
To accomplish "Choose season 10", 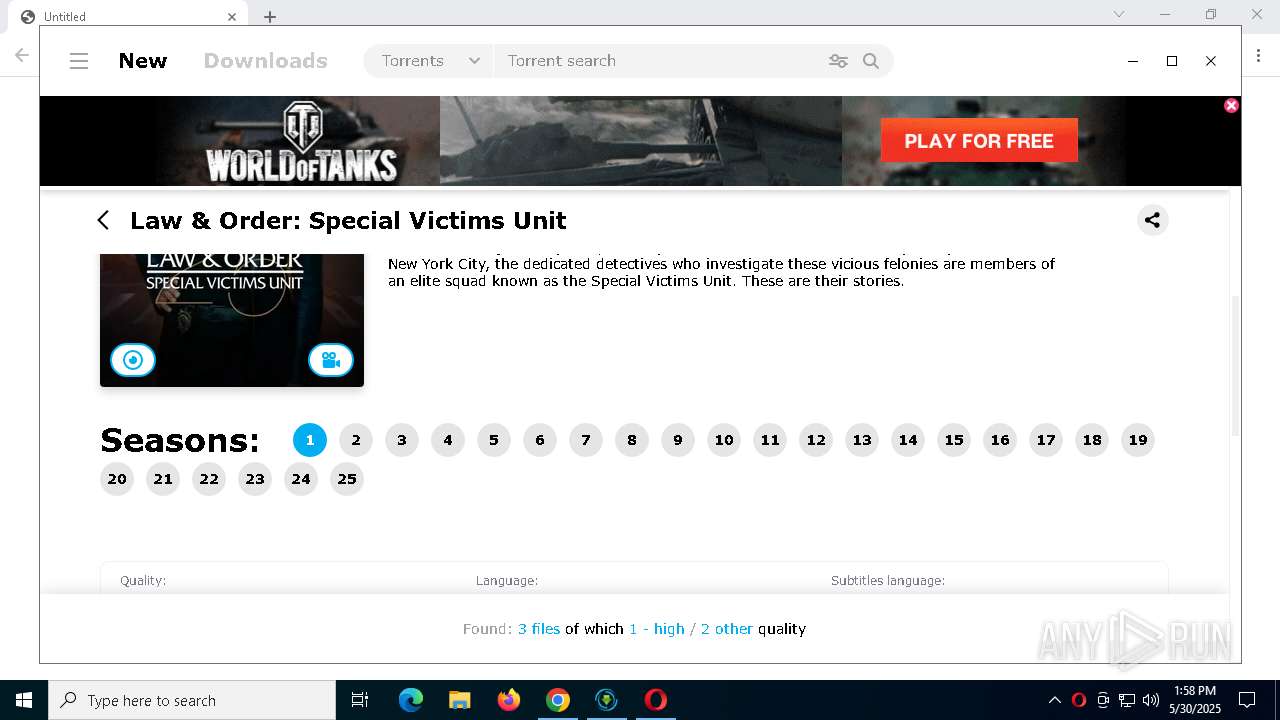I will pyautogui.click(x=724, y=440).
